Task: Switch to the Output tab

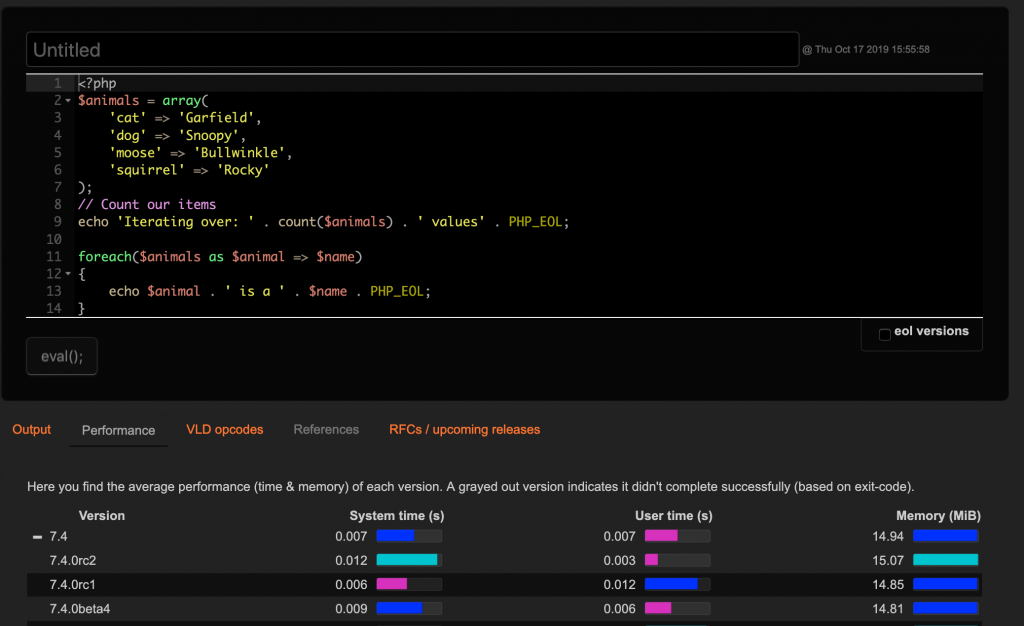Action: point(32,430)
